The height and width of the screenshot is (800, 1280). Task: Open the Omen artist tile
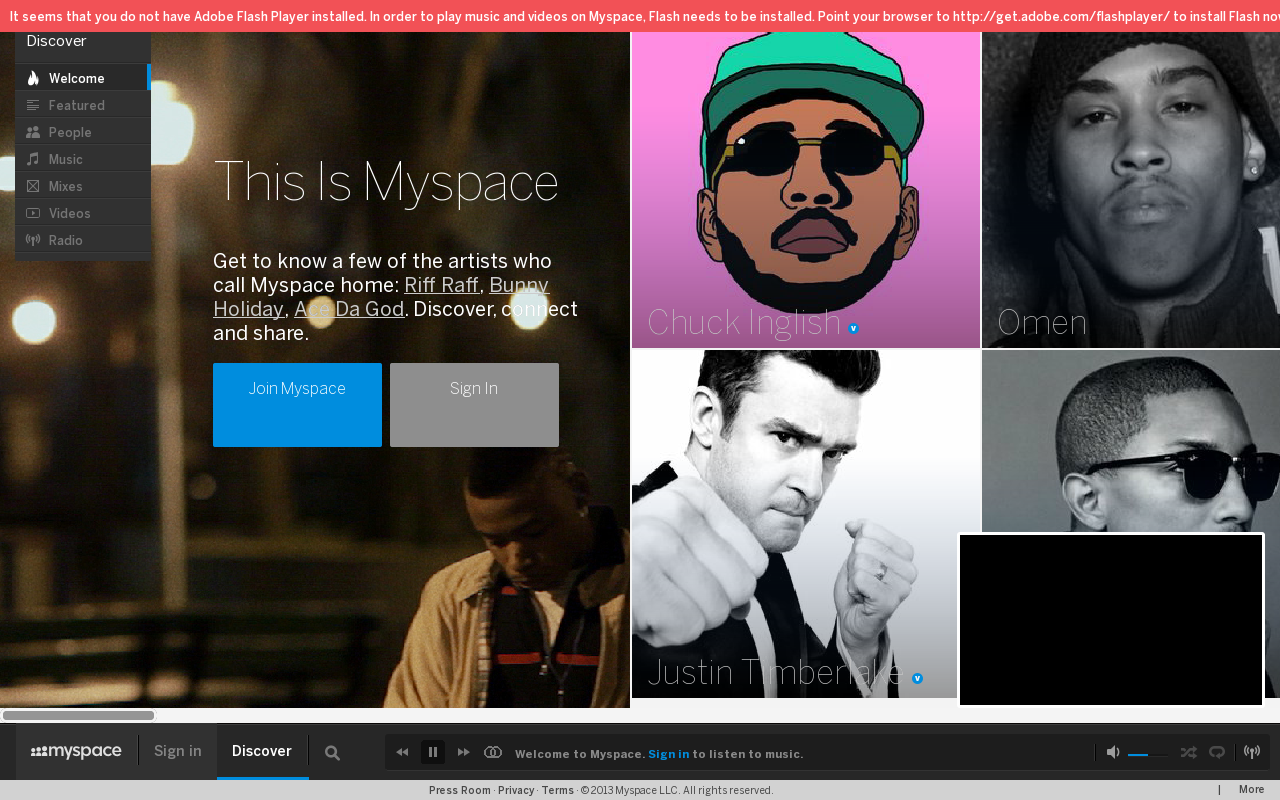(1131, 190)
